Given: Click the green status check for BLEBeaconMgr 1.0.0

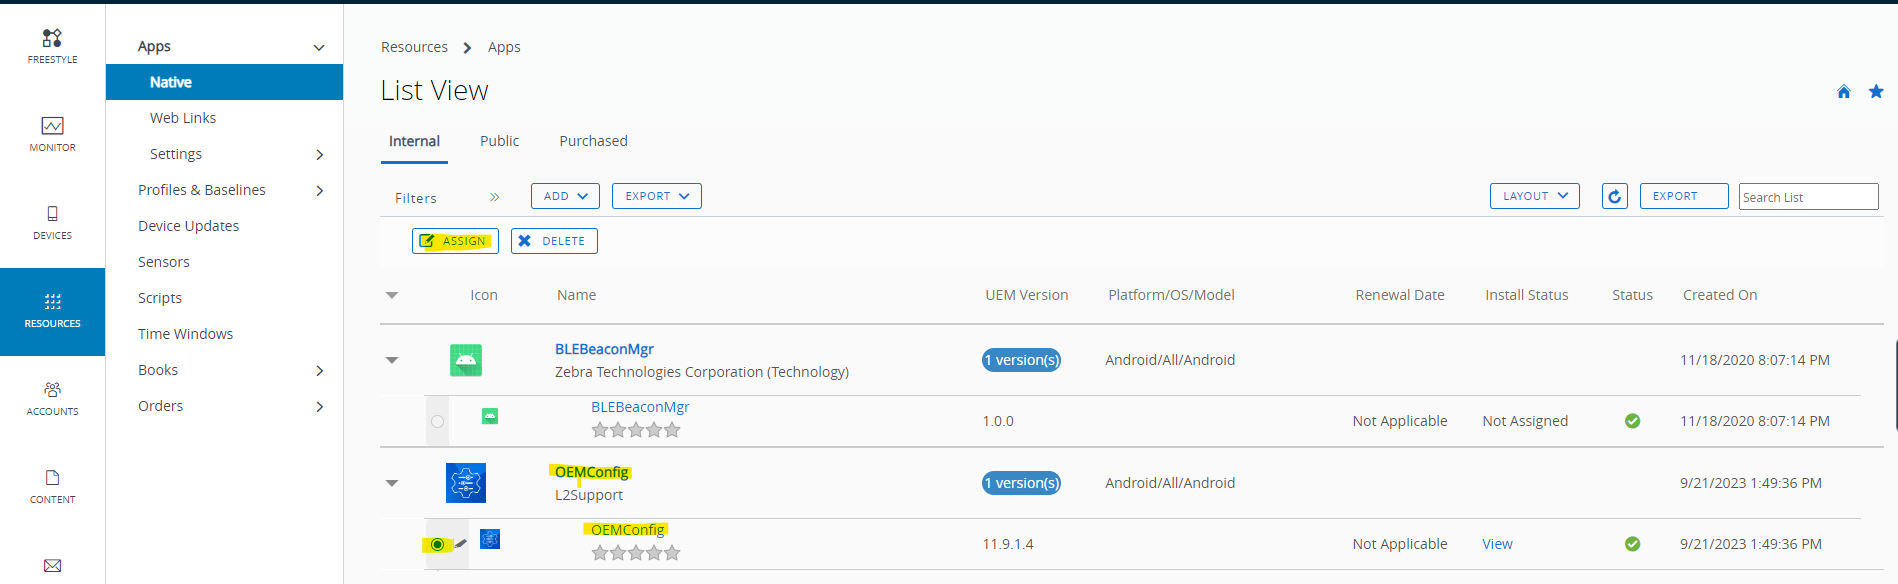Looking at the screenshot, I should click(x=1632, y=421).
